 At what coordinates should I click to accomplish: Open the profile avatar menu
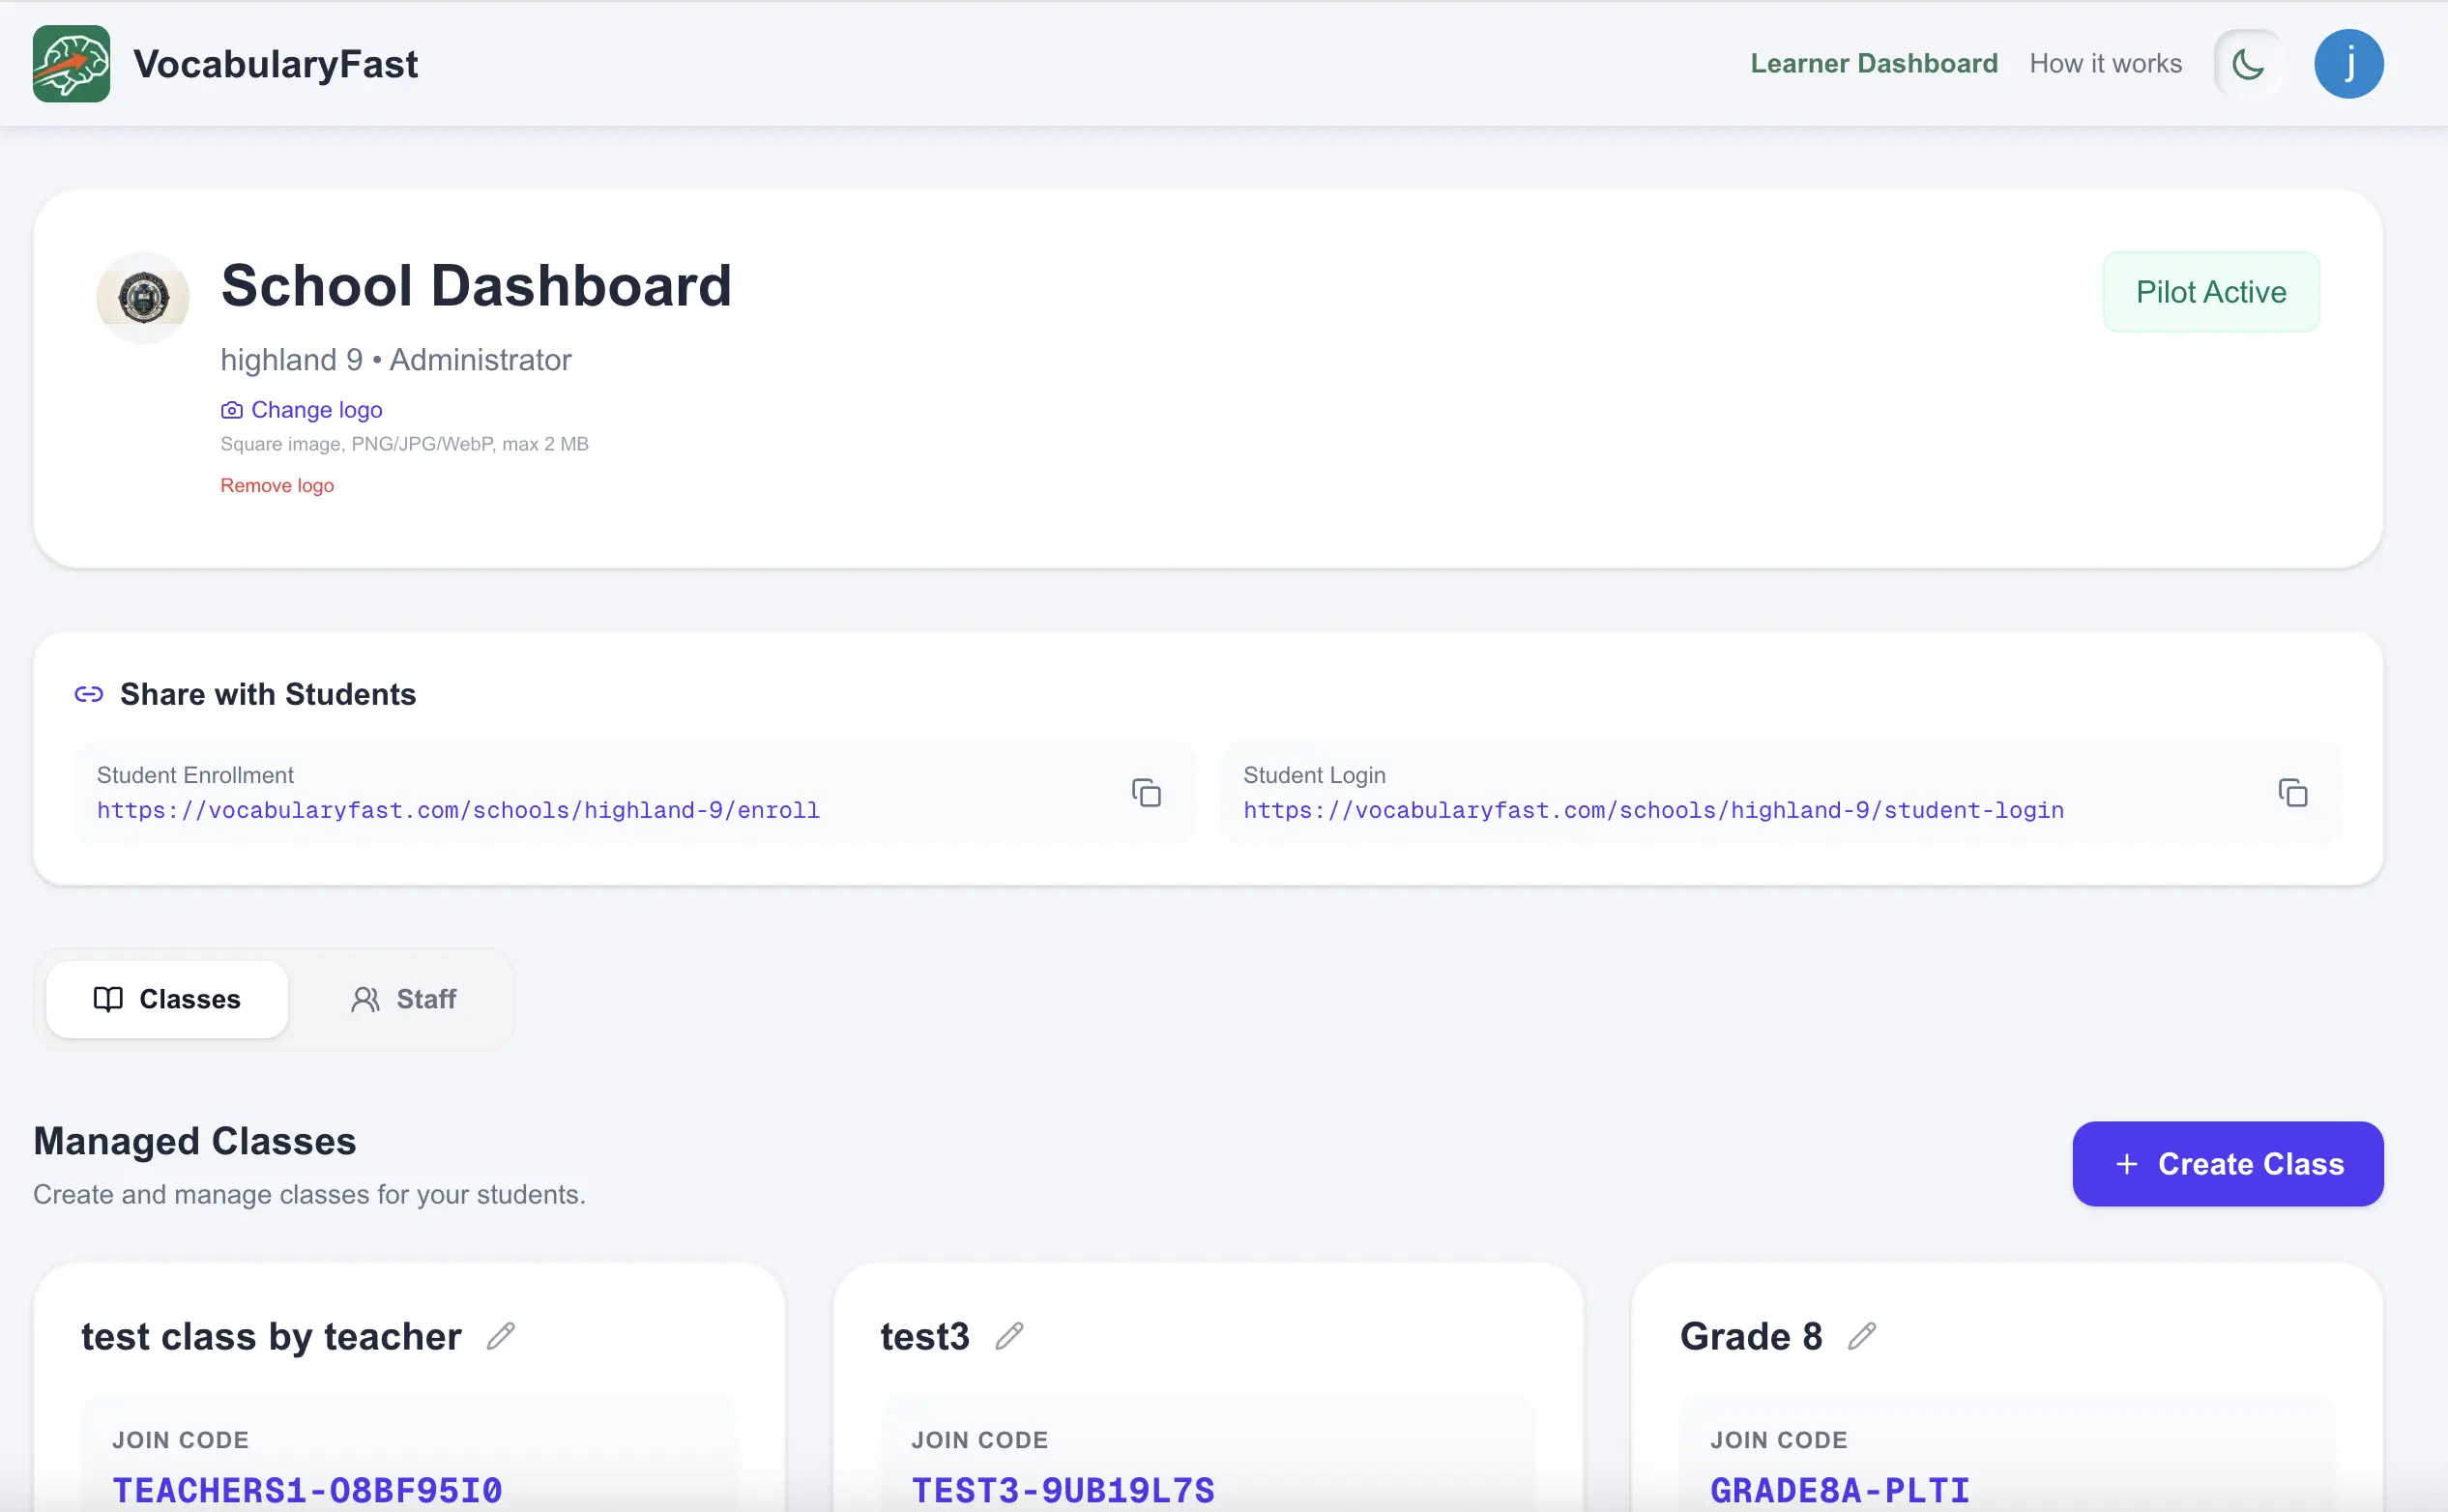point(2349,63)
